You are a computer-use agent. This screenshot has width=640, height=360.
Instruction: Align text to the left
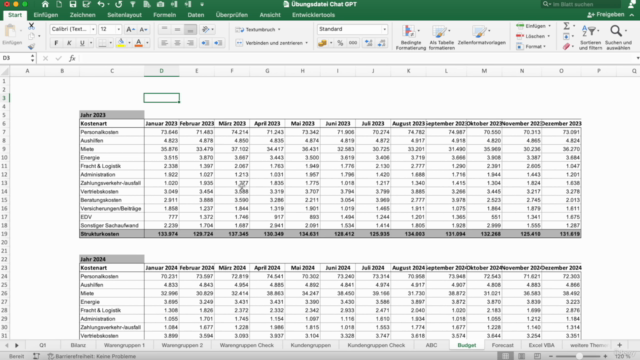(x=164, y=43)
